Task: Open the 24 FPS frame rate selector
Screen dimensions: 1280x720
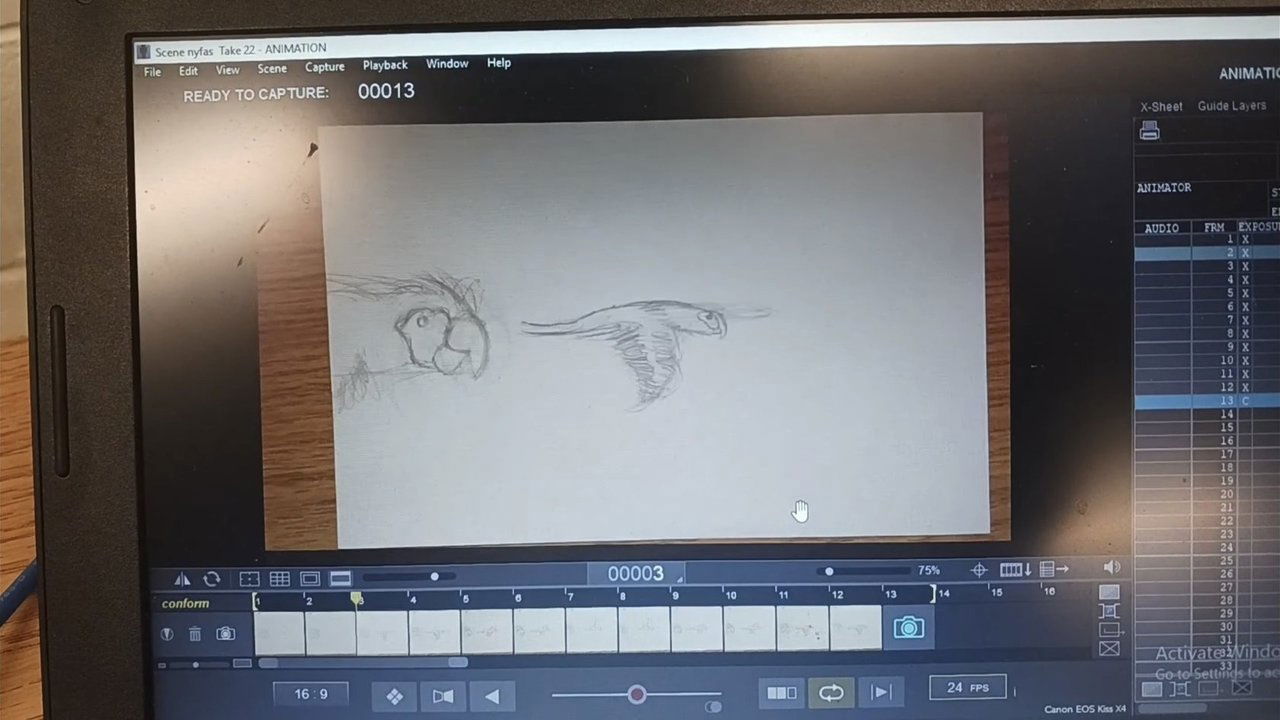Action: coord(968,688)
